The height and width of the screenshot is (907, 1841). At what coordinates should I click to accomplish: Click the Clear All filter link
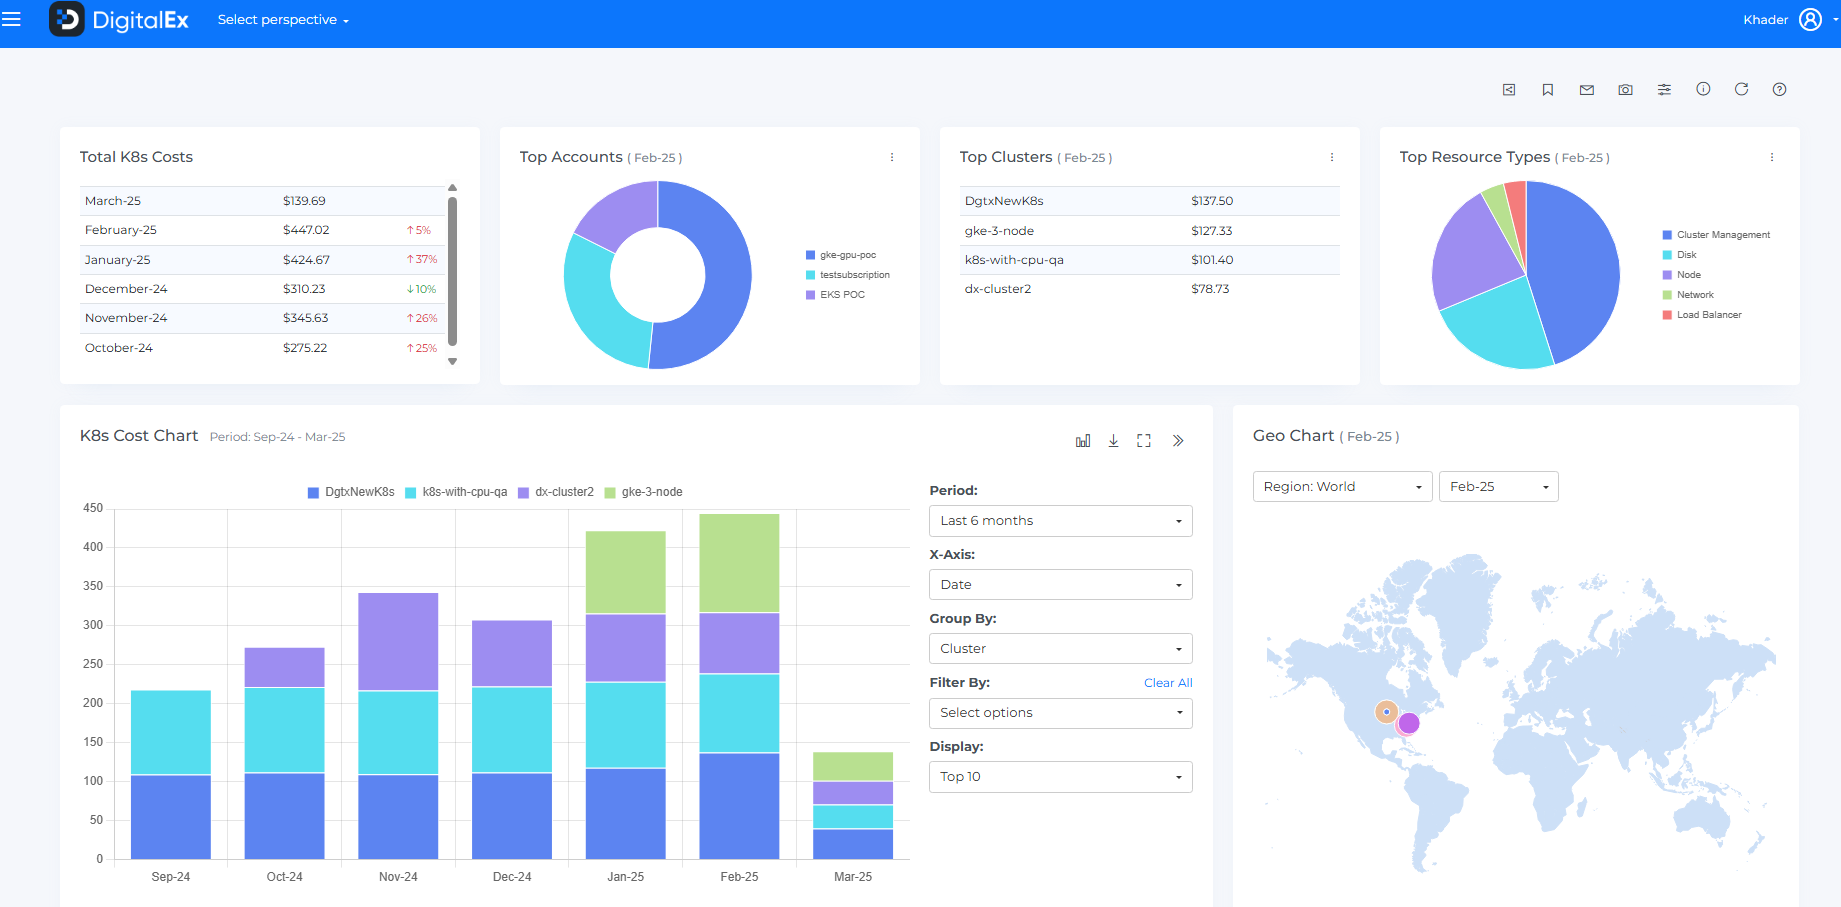[x=1167, y=683]
